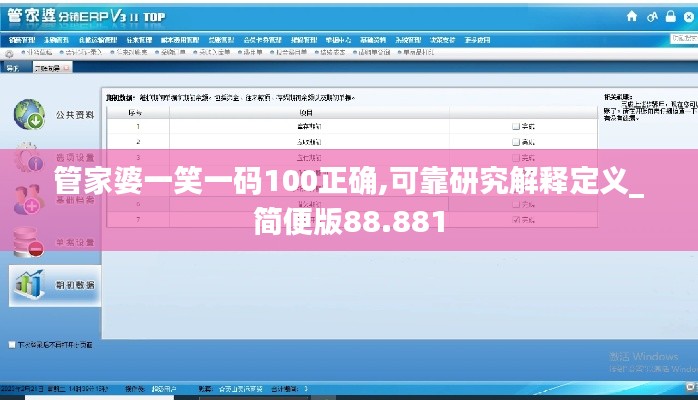Open the 基础资料 menu

pos(373,40)
